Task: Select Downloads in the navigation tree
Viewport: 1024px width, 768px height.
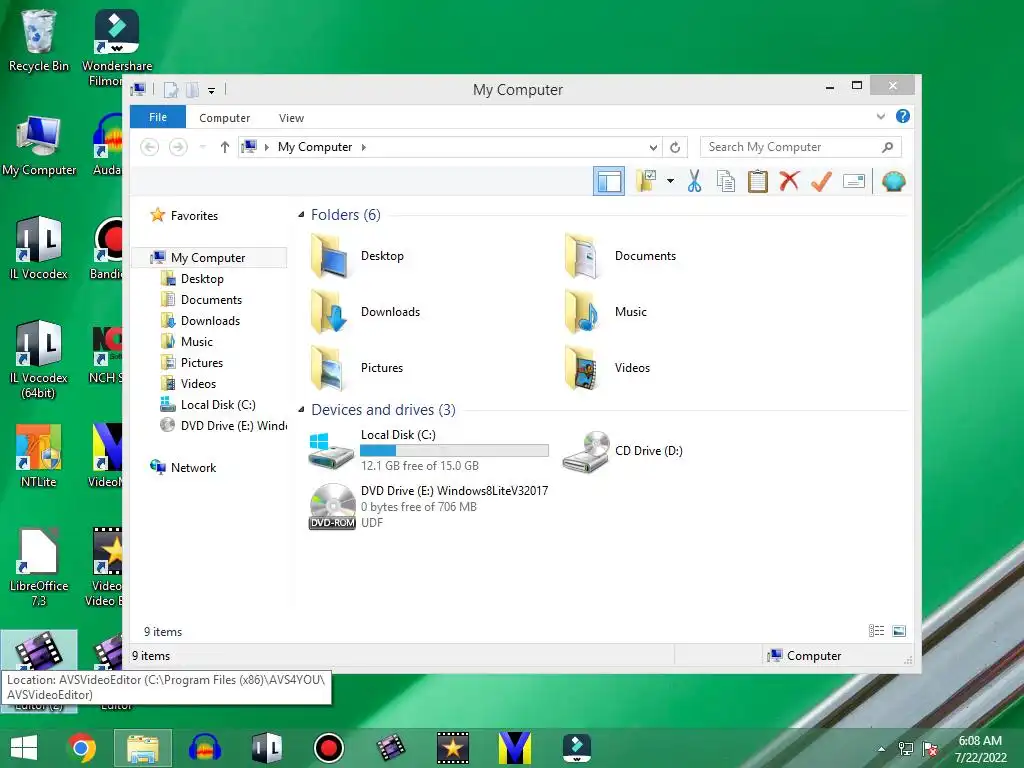Action: (x=210, y=321)
